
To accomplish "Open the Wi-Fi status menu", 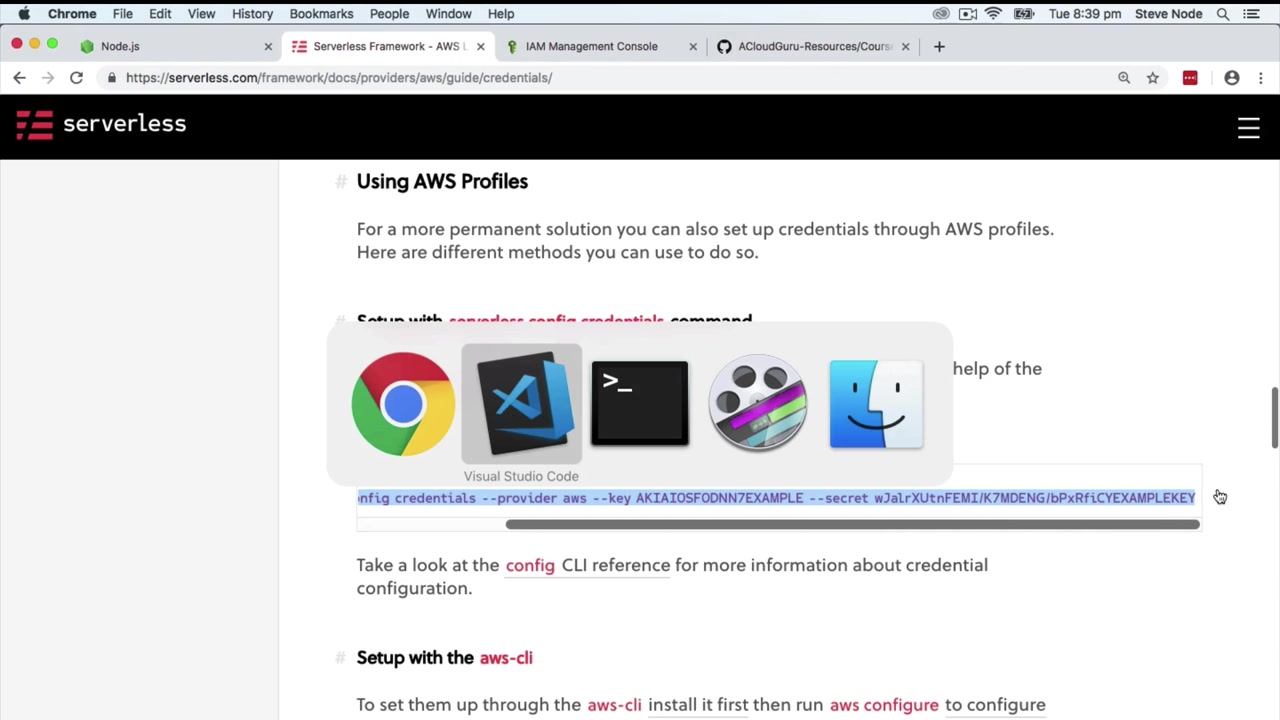I will click(993, 14).
